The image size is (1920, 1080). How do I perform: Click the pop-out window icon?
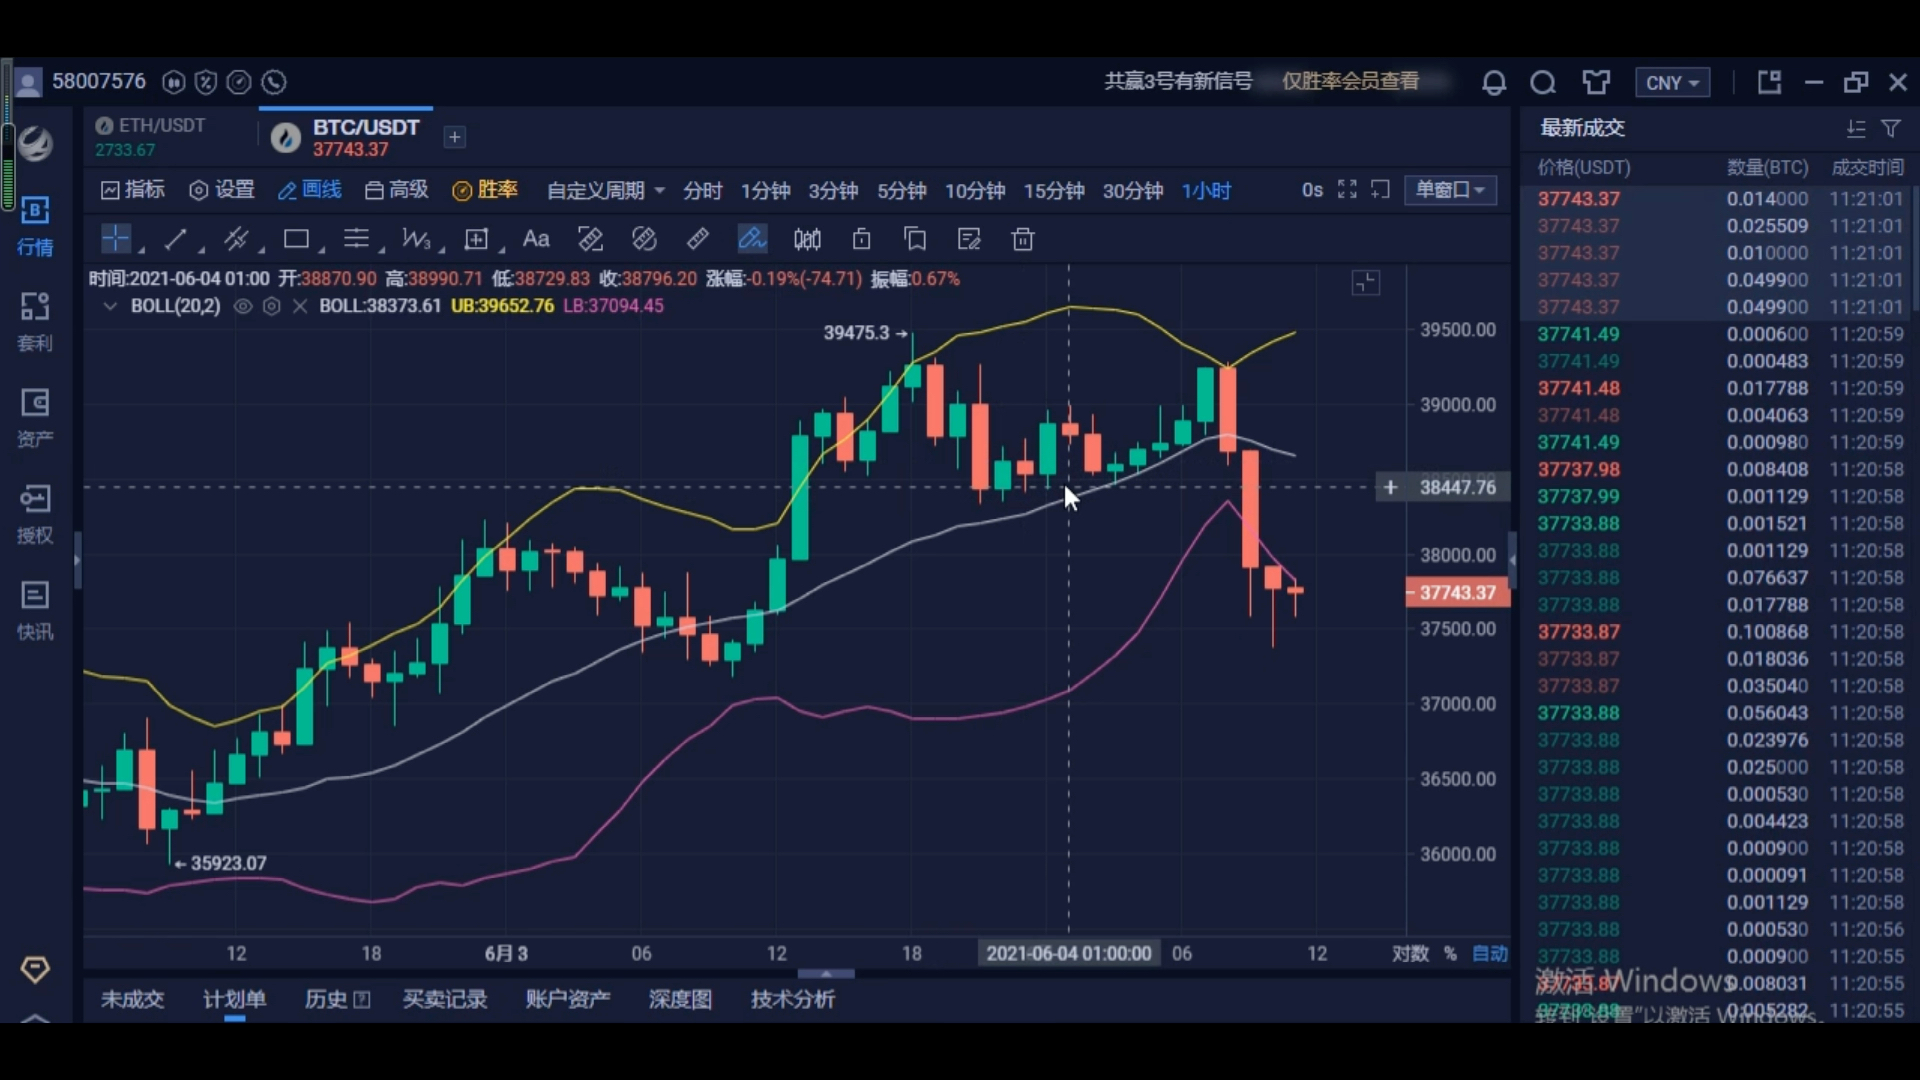1769,82
